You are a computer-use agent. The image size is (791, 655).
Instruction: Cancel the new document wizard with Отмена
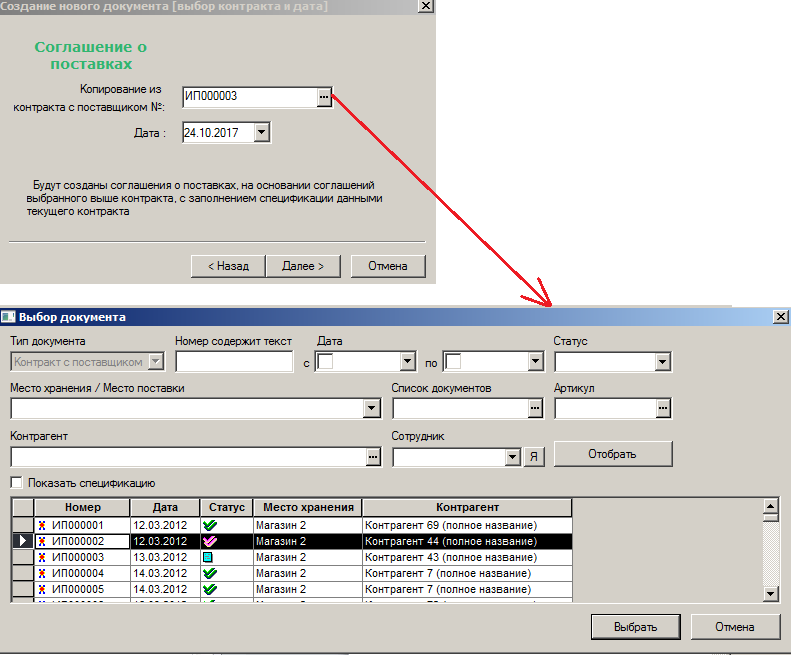tap(388, 266)
